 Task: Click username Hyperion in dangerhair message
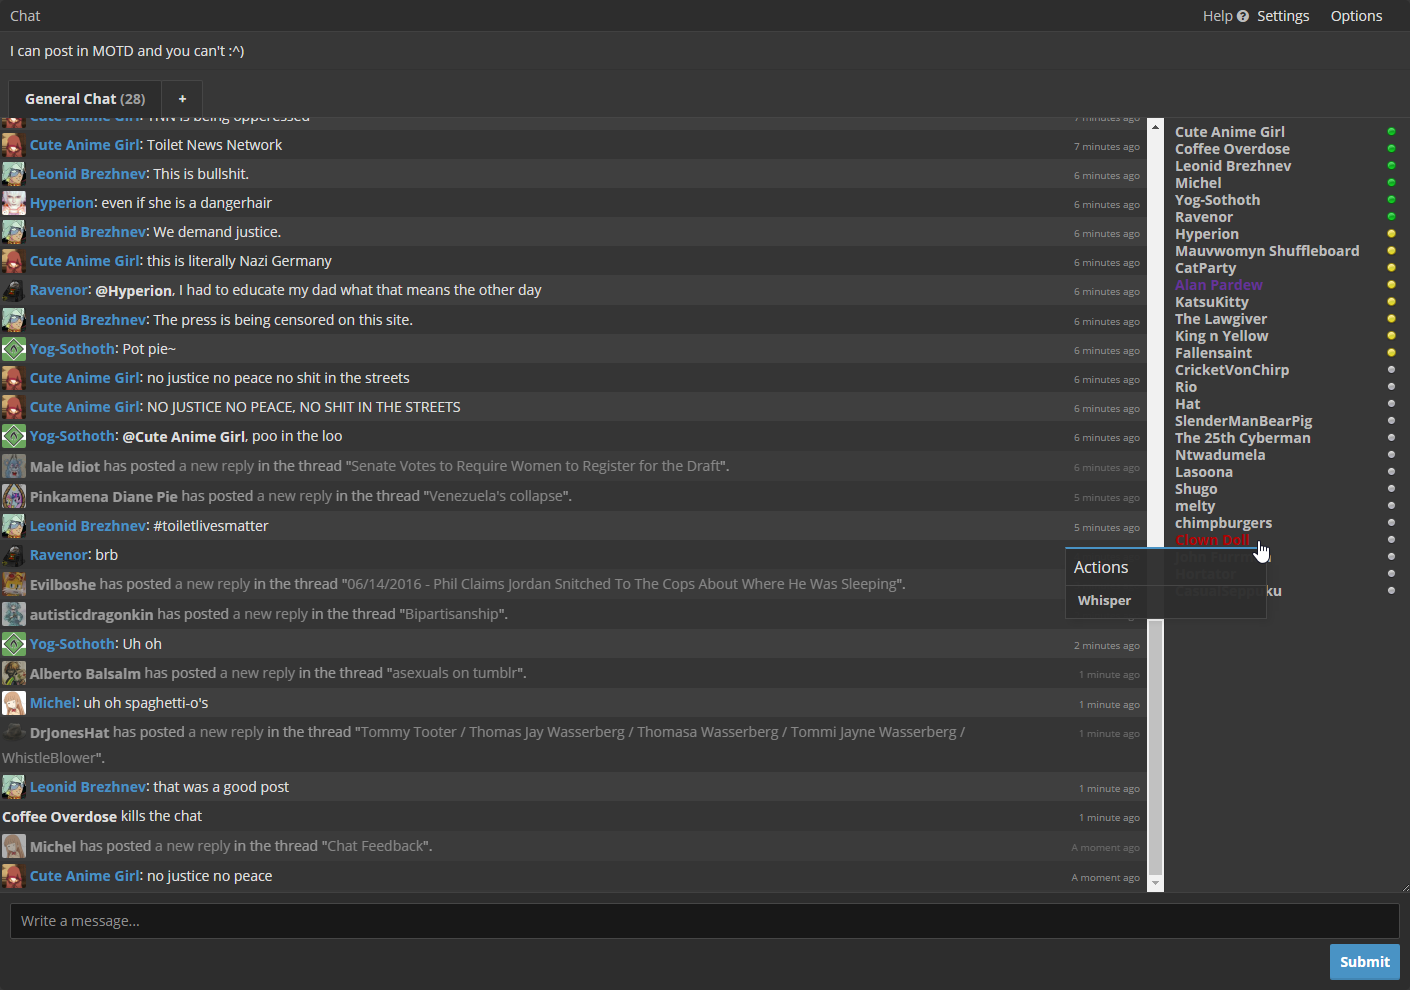(62, 203)
